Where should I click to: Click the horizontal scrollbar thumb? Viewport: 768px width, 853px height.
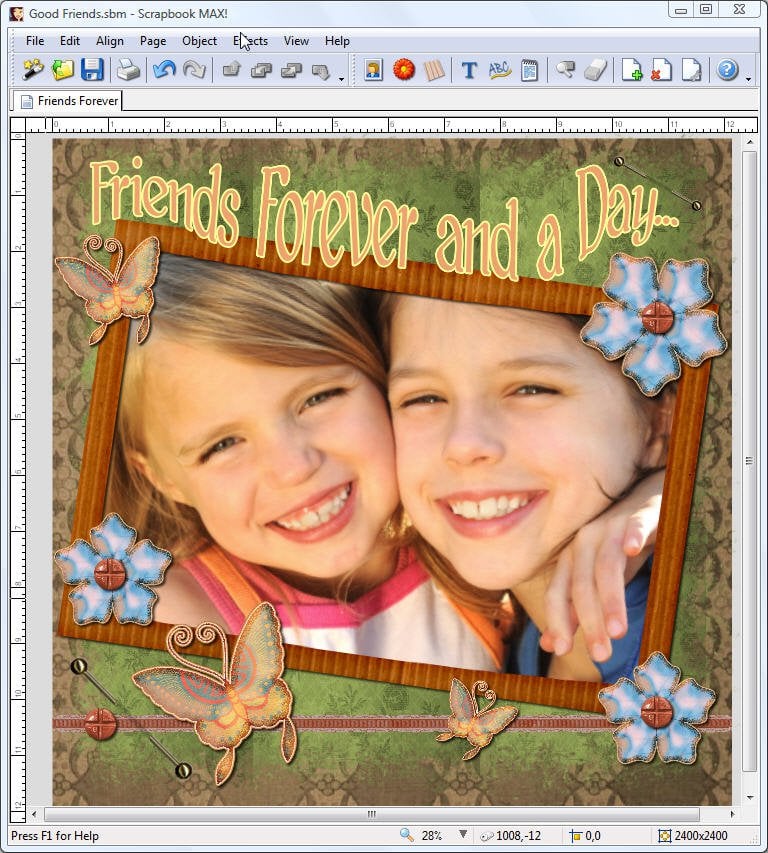[371, 814]
